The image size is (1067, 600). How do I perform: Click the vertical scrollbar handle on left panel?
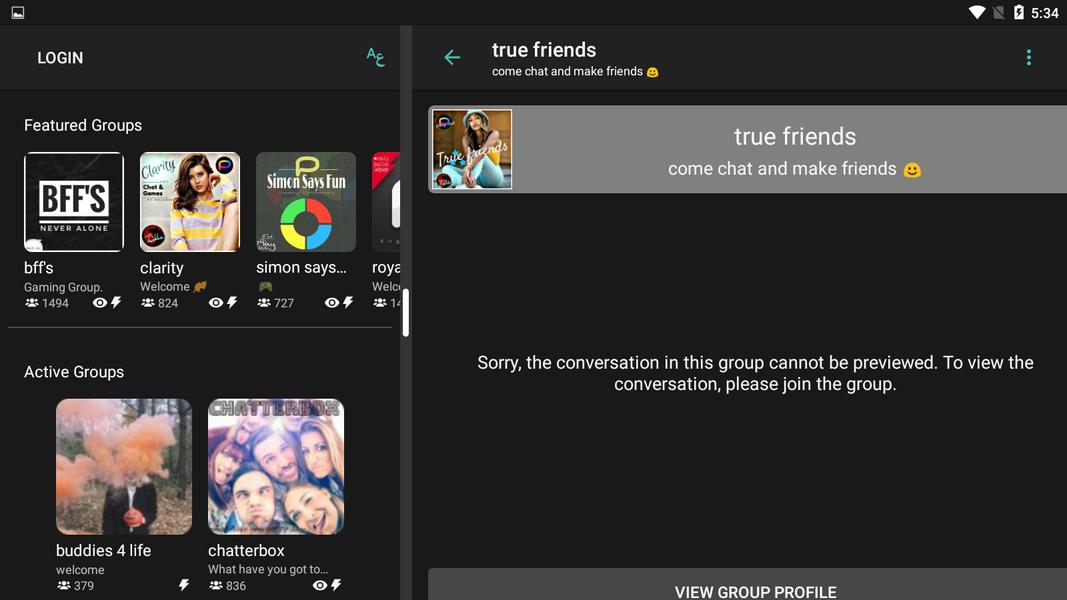point(405,313)
